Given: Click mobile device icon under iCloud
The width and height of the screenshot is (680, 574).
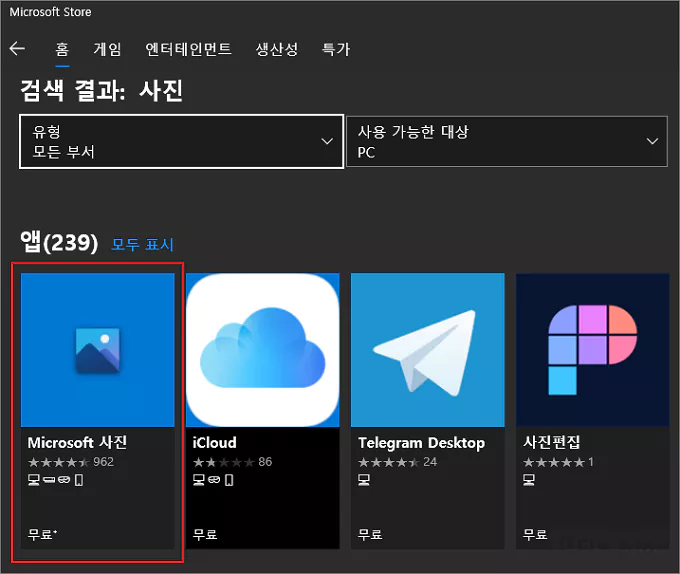Looking at the screenshot, I should tap(229, 480).
